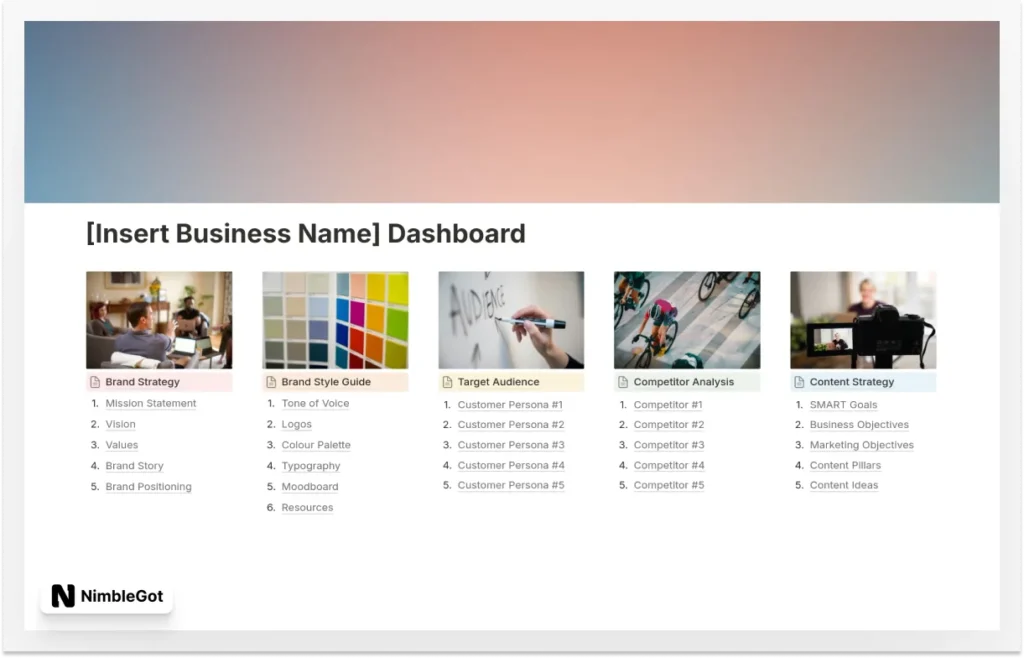
Task: Click the Dashboard page title
Action: coord(306,234)
